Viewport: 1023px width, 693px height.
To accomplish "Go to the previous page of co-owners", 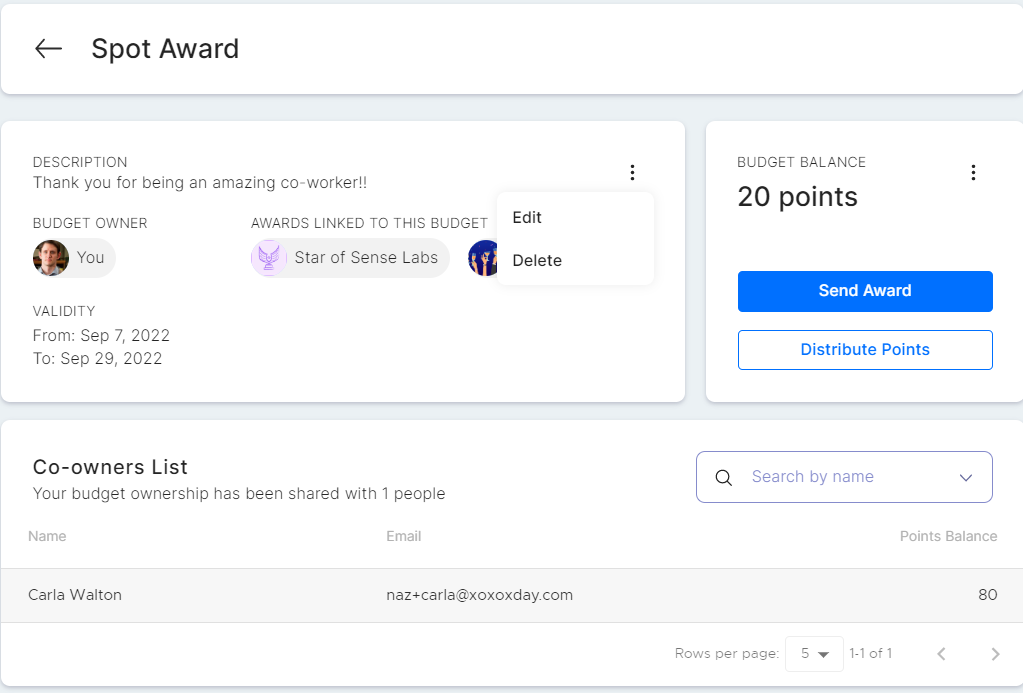I will click(x=941, y=654).
